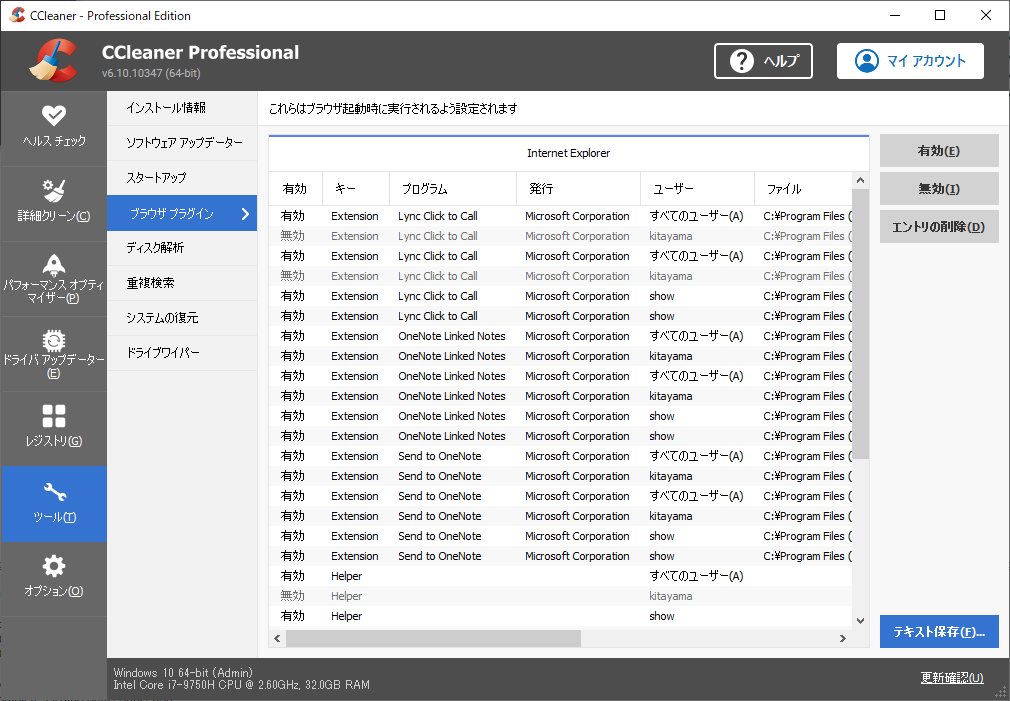The width and height of the screenshot is (1010, 701).
Task: Select Helper row for すべてのユーザー(A)
Action: (560, 575)
